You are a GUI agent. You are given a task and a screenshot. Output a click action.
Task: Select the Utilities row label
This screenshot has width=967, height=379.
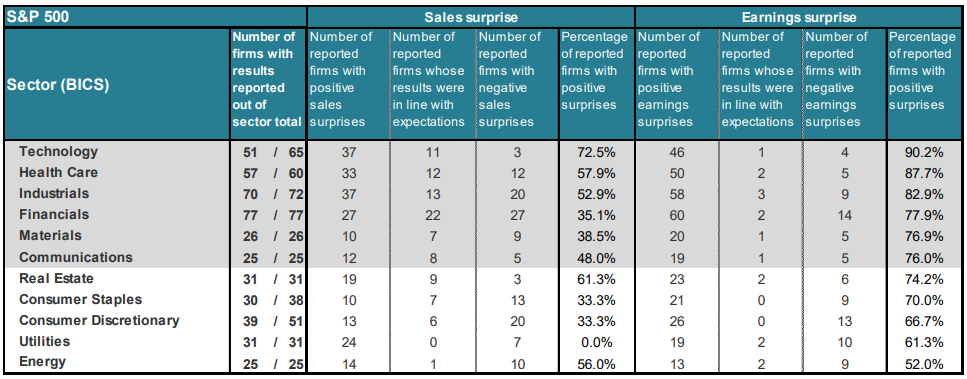tap(44, 341)
